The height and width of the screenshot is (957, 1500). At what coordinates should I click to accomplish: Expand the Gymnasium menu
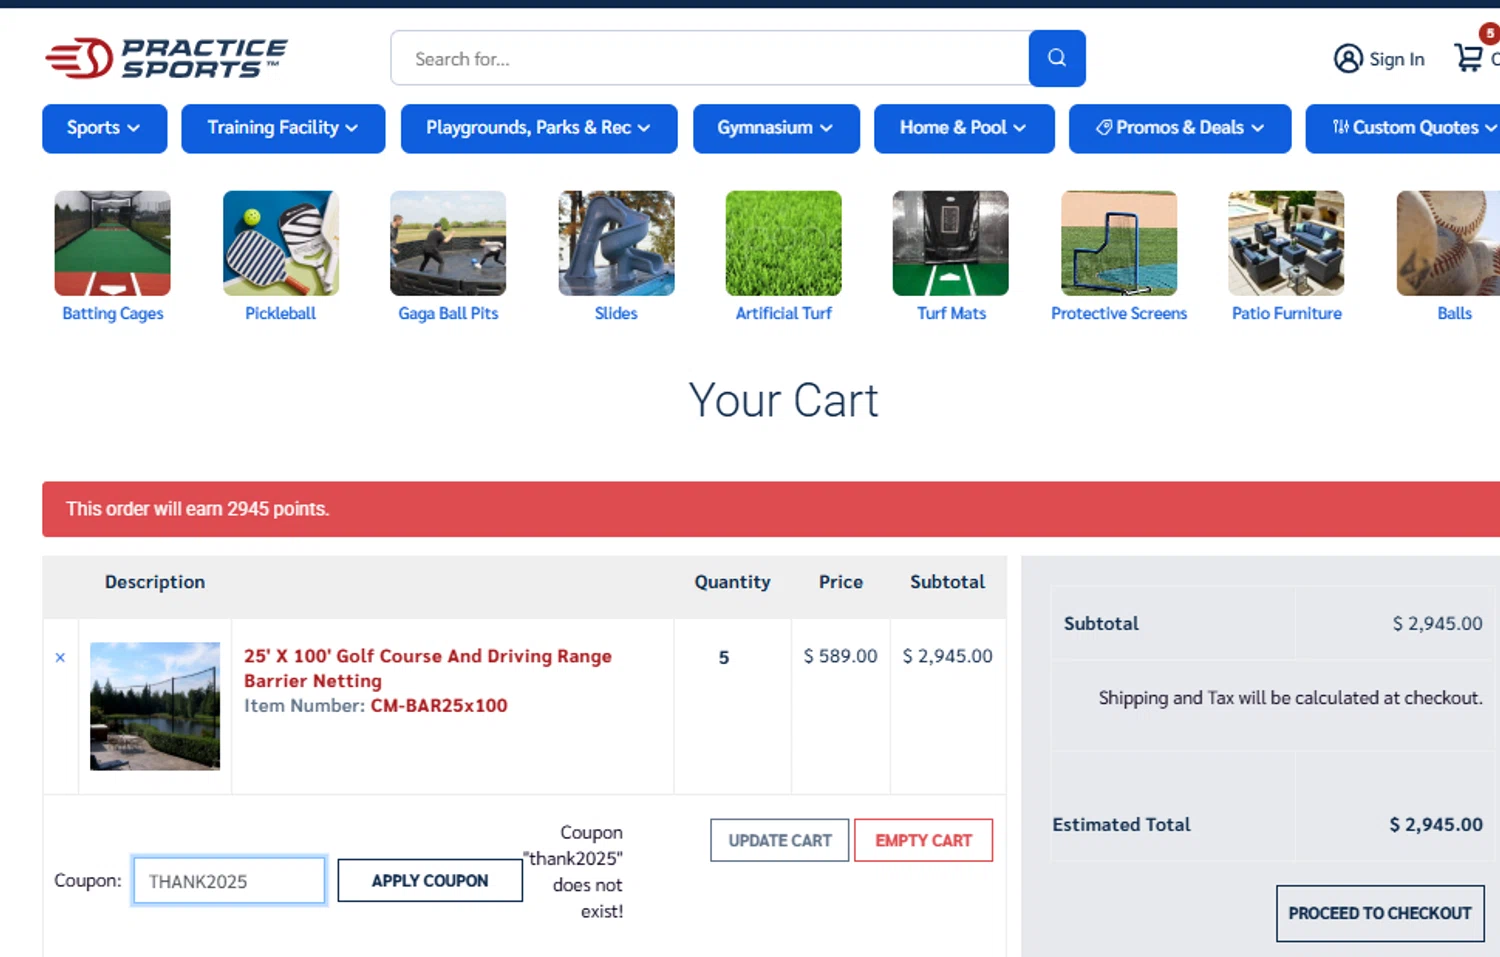pos(776,128)
